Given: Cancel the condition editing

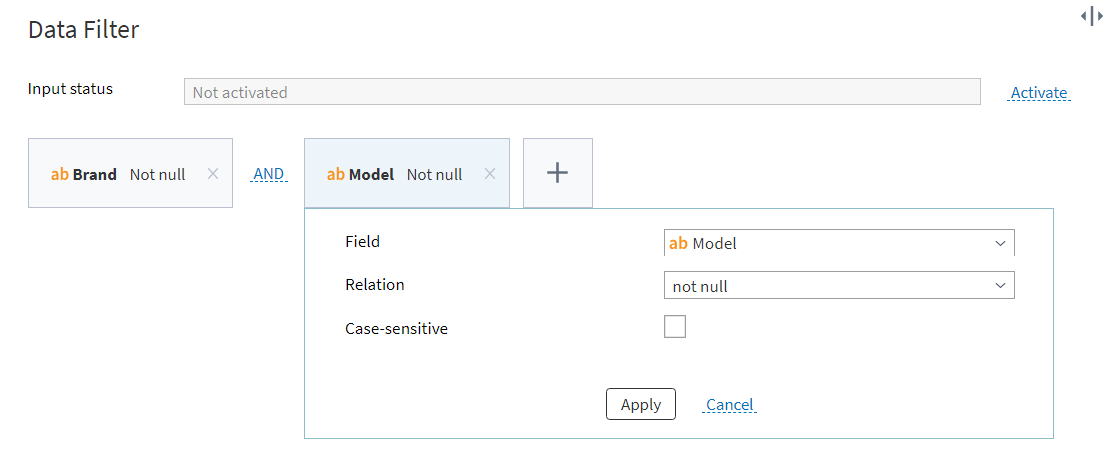Looking at the screenshot, I should (730, 405).
